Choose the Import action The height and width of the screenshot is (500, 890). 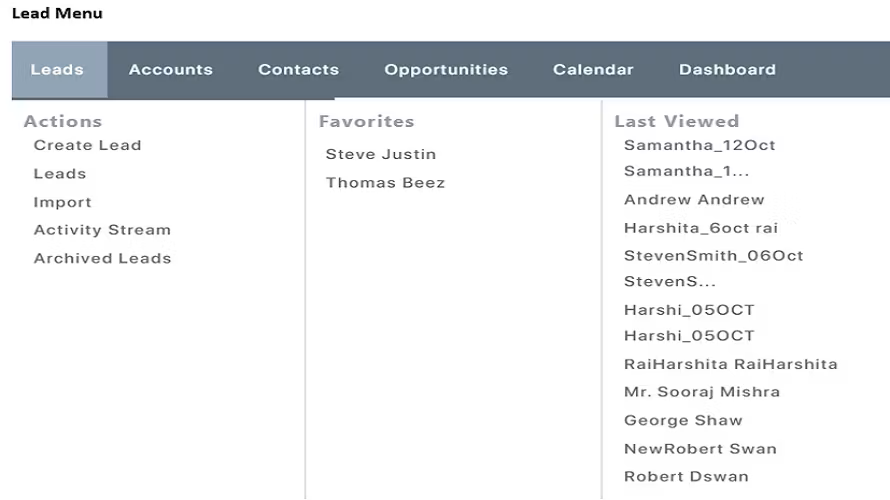point(62,202)
